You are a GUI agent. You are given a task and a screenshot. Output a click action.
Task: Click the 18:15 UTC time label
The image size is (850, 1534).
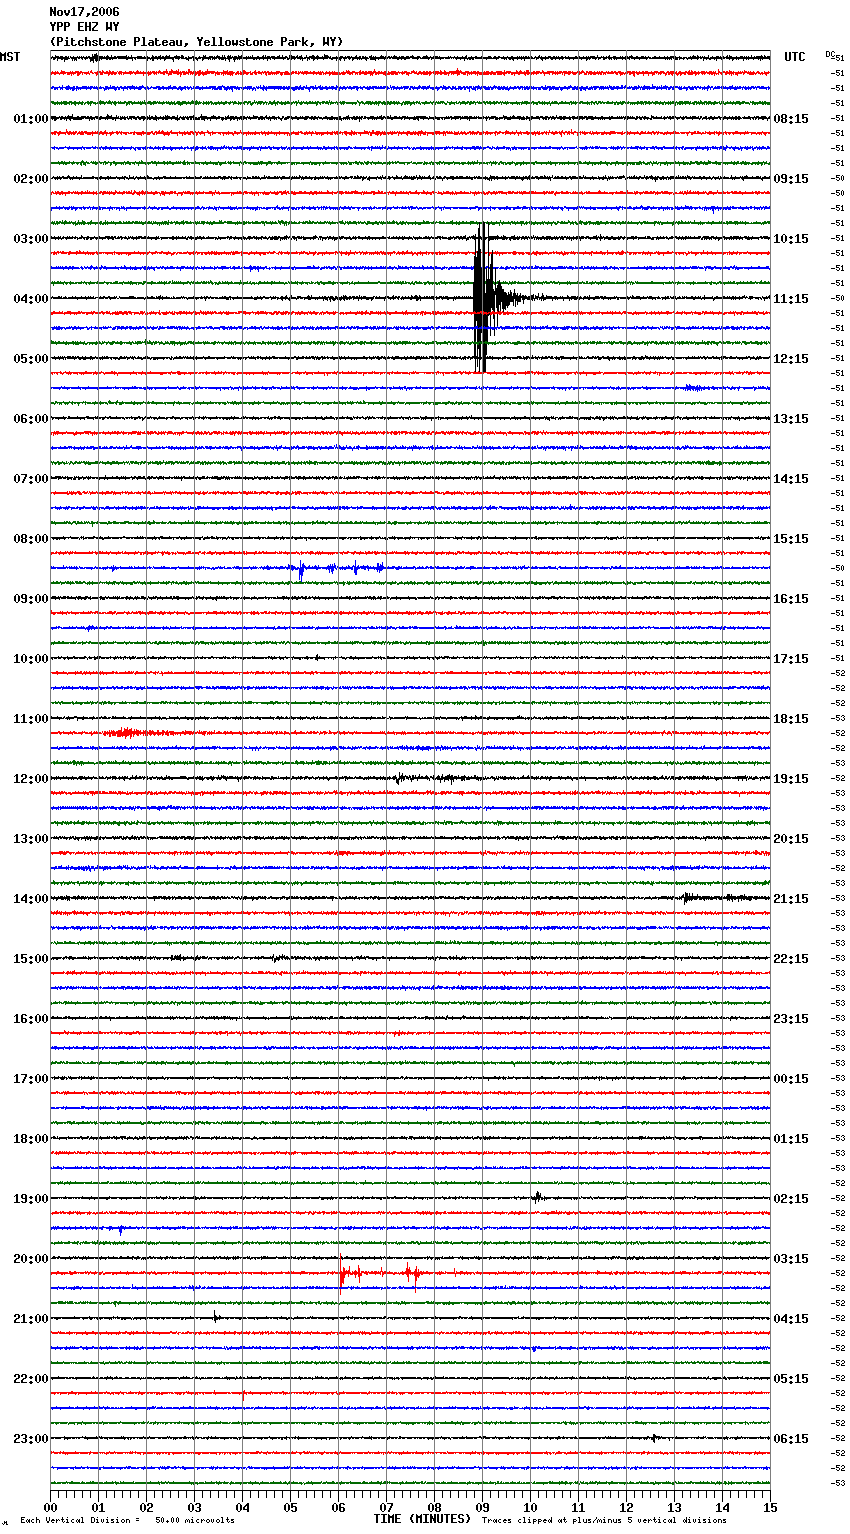(x=791, y=719)
